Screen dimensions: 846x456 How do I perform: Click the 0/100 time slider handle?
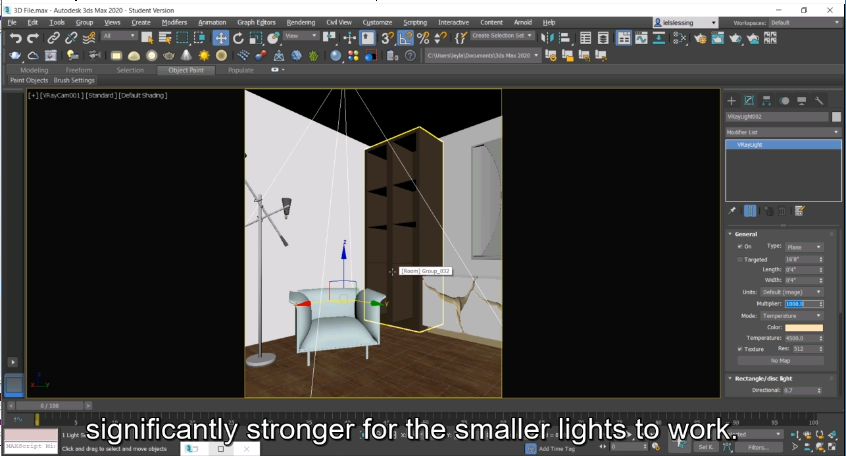[49, 405]
